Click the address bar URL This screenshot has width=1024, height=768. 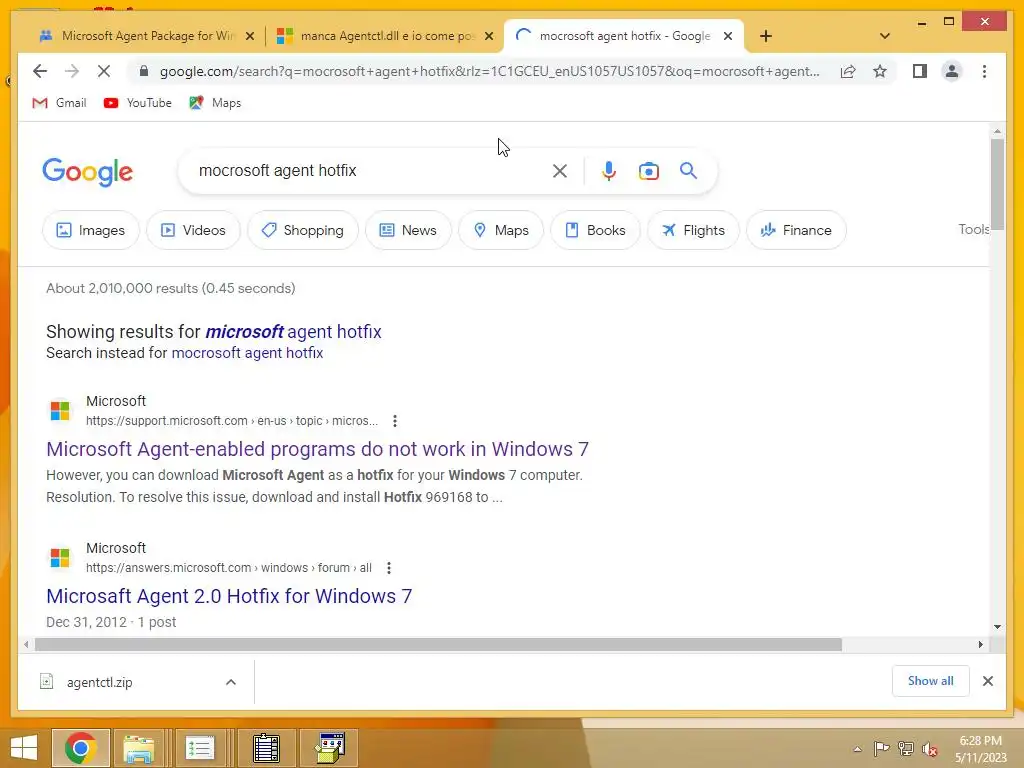(x=490, y=71)
